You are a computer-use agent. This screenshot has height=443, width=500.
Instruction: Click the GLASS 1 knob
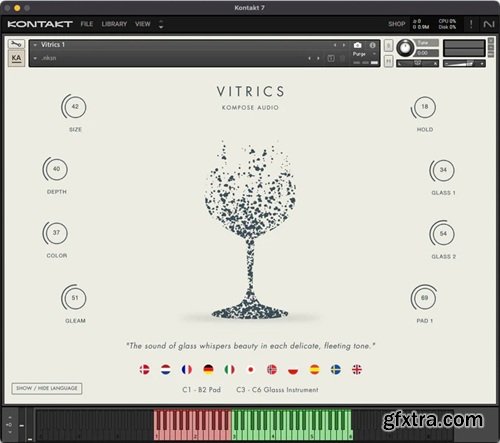tap(443, 170)
